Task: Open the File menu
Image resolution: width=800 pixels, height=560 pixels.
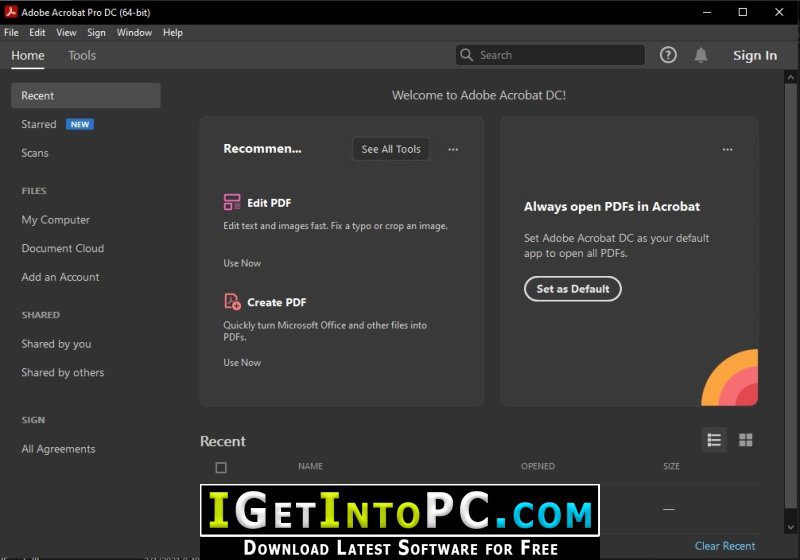Action: 11,33
